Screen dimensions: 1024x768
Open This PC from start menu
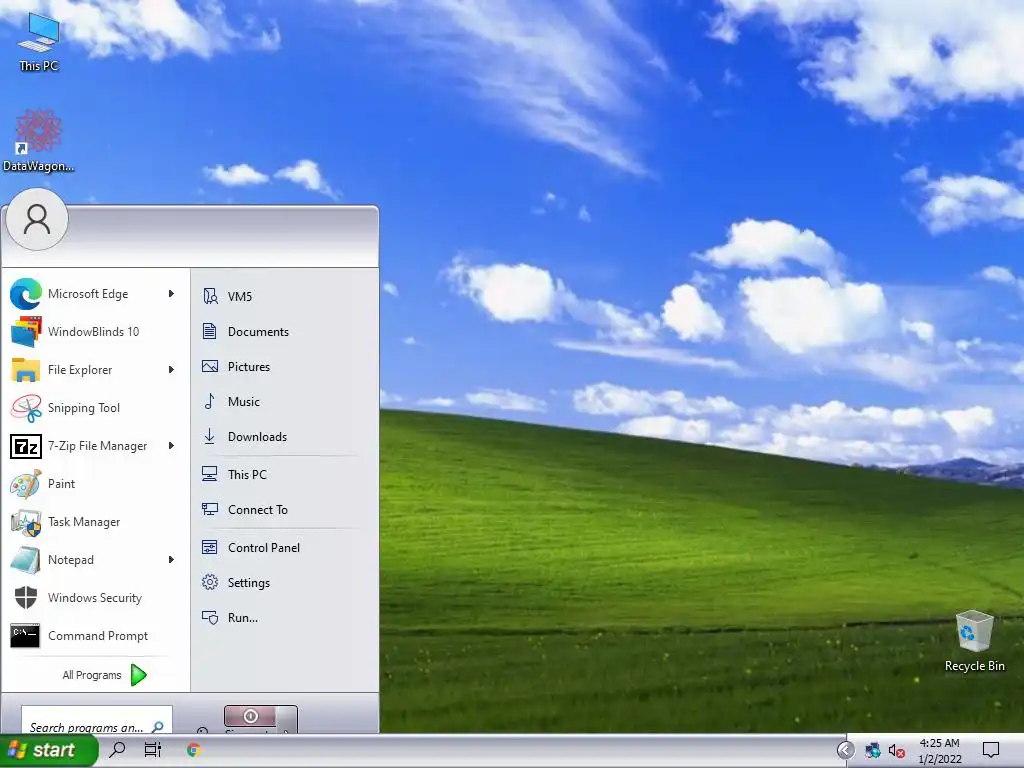(x=280, y=475)
